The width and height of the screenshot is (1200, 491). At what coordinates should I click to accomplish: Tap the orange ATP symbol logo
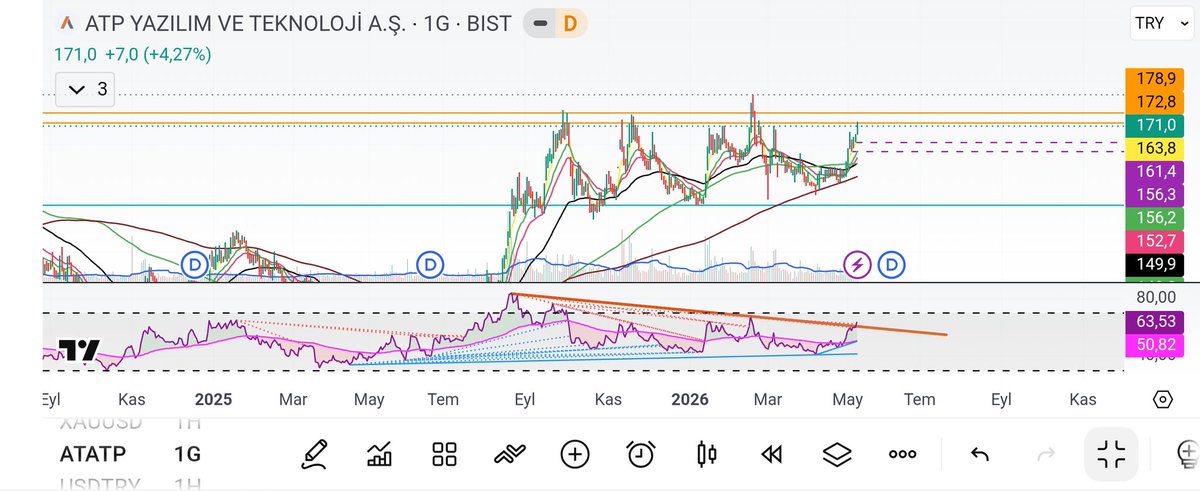[67, 23]
